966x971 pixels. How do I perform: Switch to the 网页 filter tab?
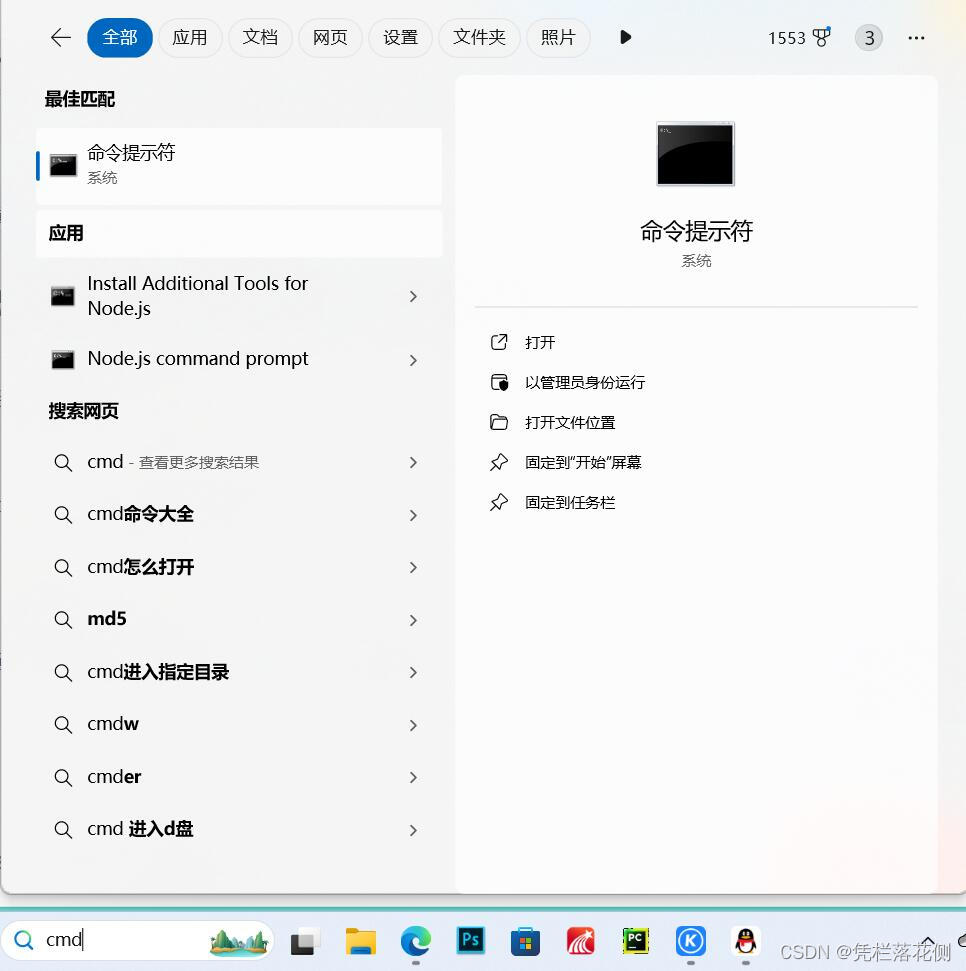tap(330, 38)
